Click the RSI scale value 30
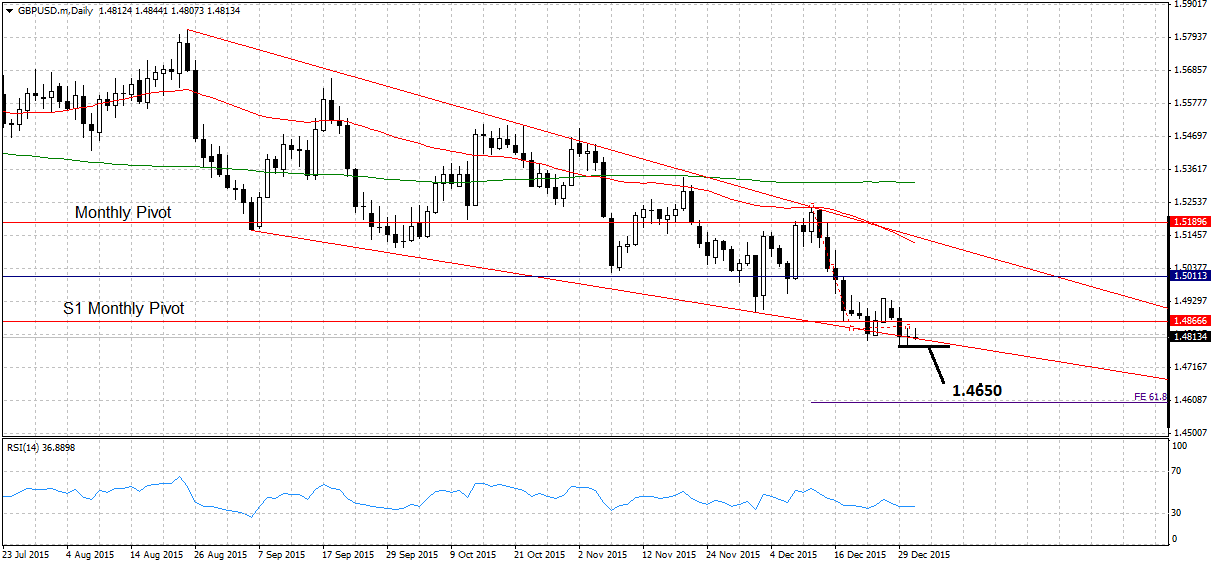Image resolution: width=1211 pixels, height=563 pixels. point(1178,513)
